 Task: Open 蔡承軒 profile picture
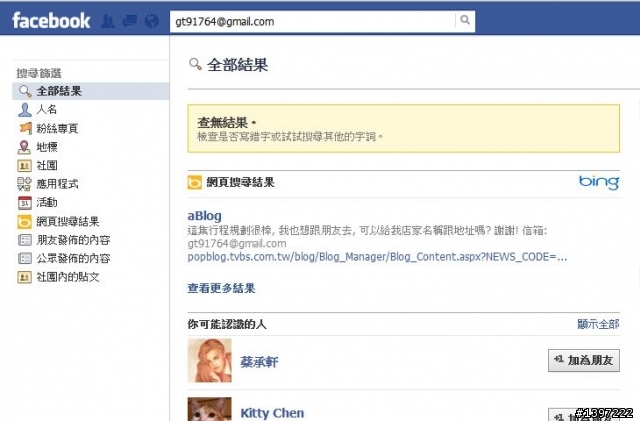209,361
